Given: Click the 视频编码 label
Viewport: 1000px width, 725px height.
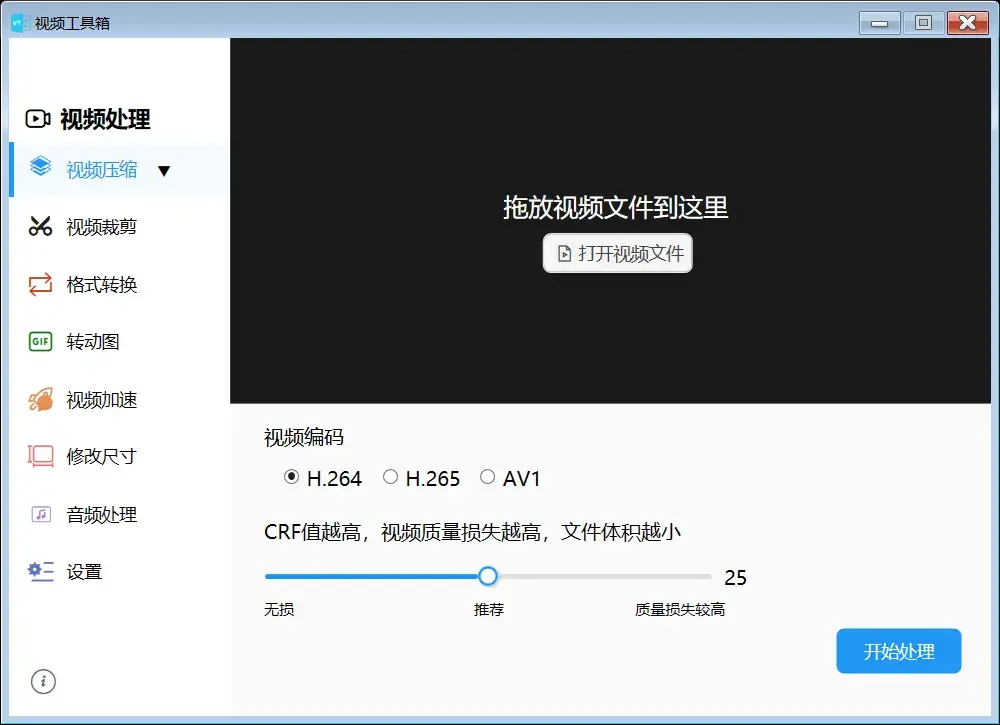Looking at the screenshot, I should 304,437.
